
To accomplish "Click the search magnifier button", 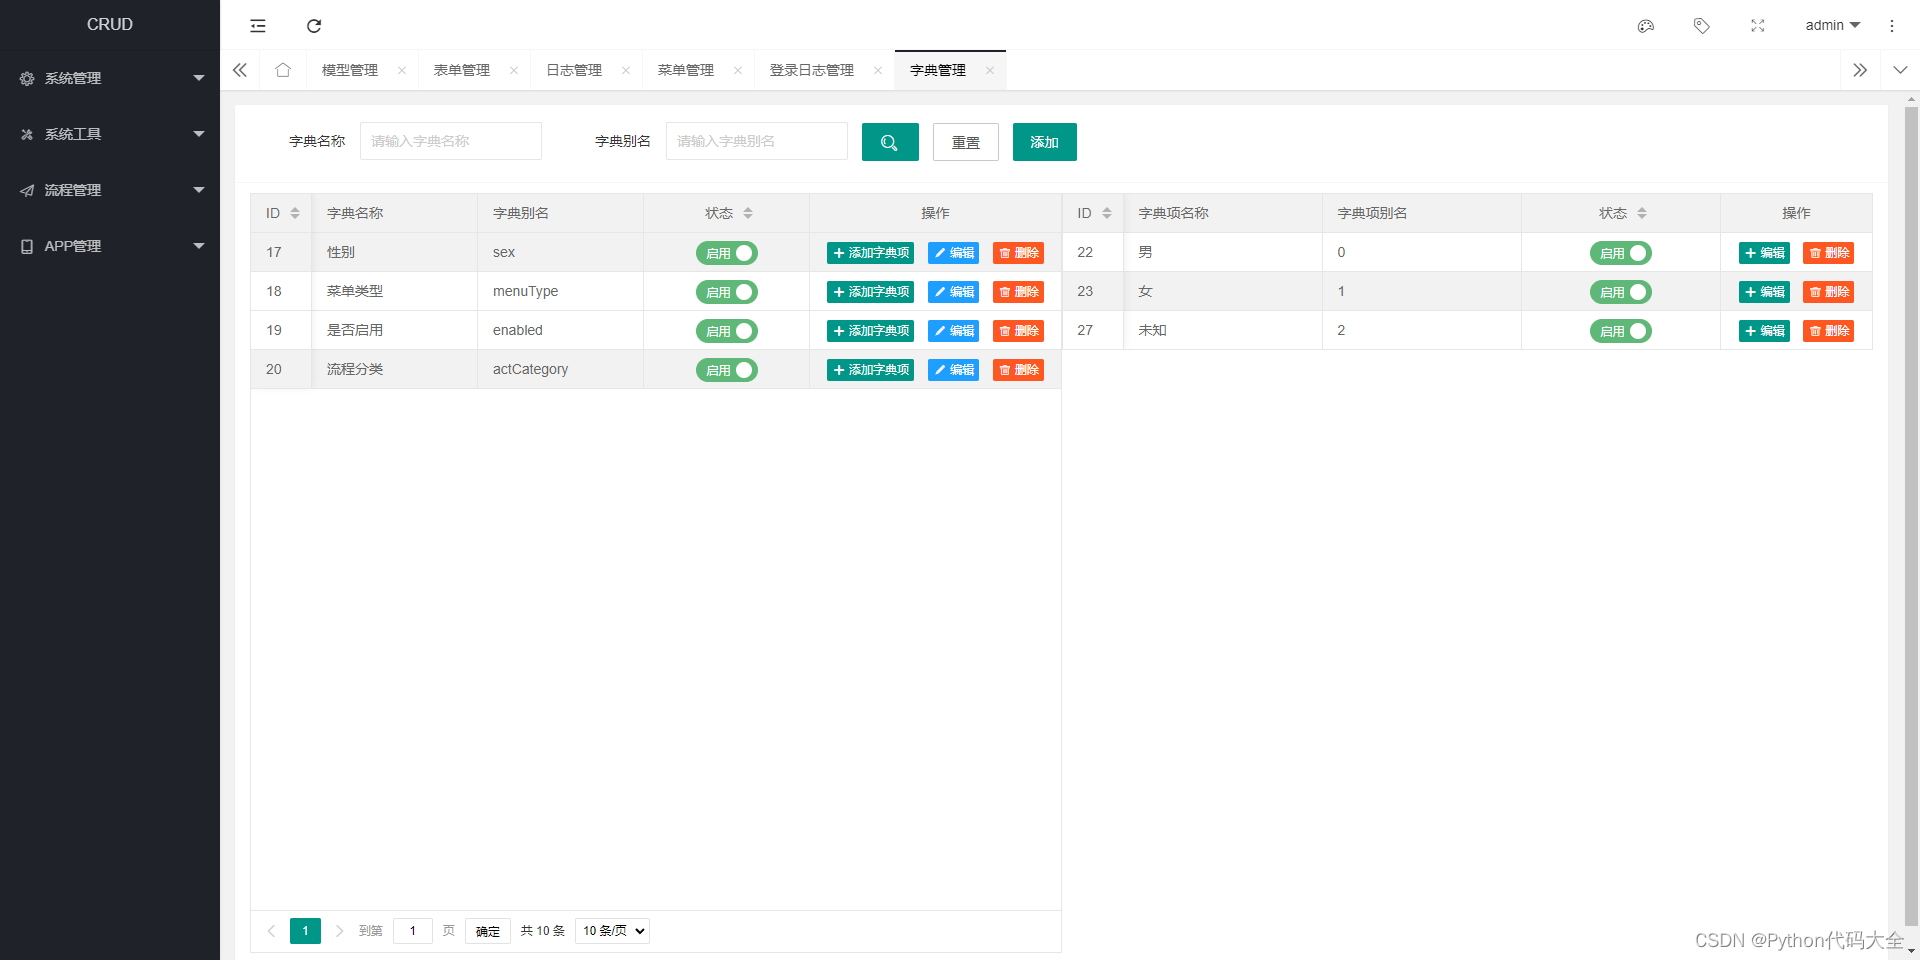I will 889,141.
